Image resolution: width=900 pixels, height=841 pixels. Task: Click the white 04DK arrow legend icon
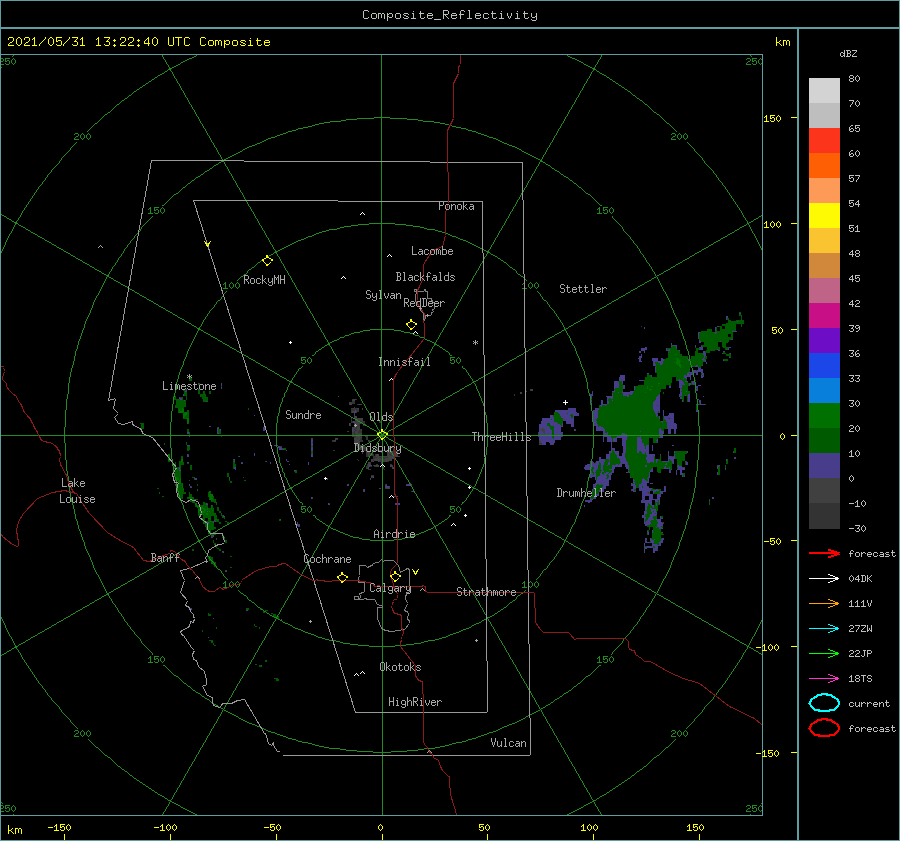(x=824, y=578)
